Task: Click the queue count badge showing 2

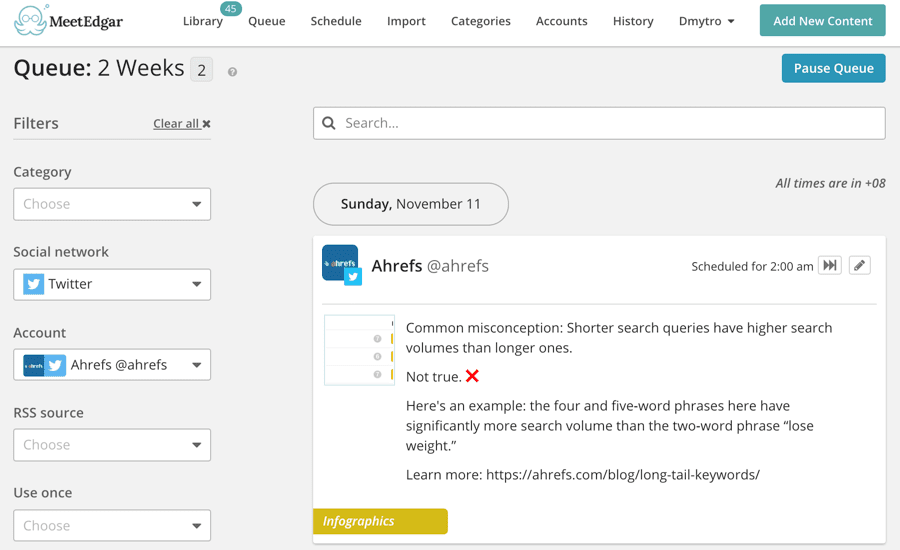Action: pyautogui.click(x=202, y=70)
